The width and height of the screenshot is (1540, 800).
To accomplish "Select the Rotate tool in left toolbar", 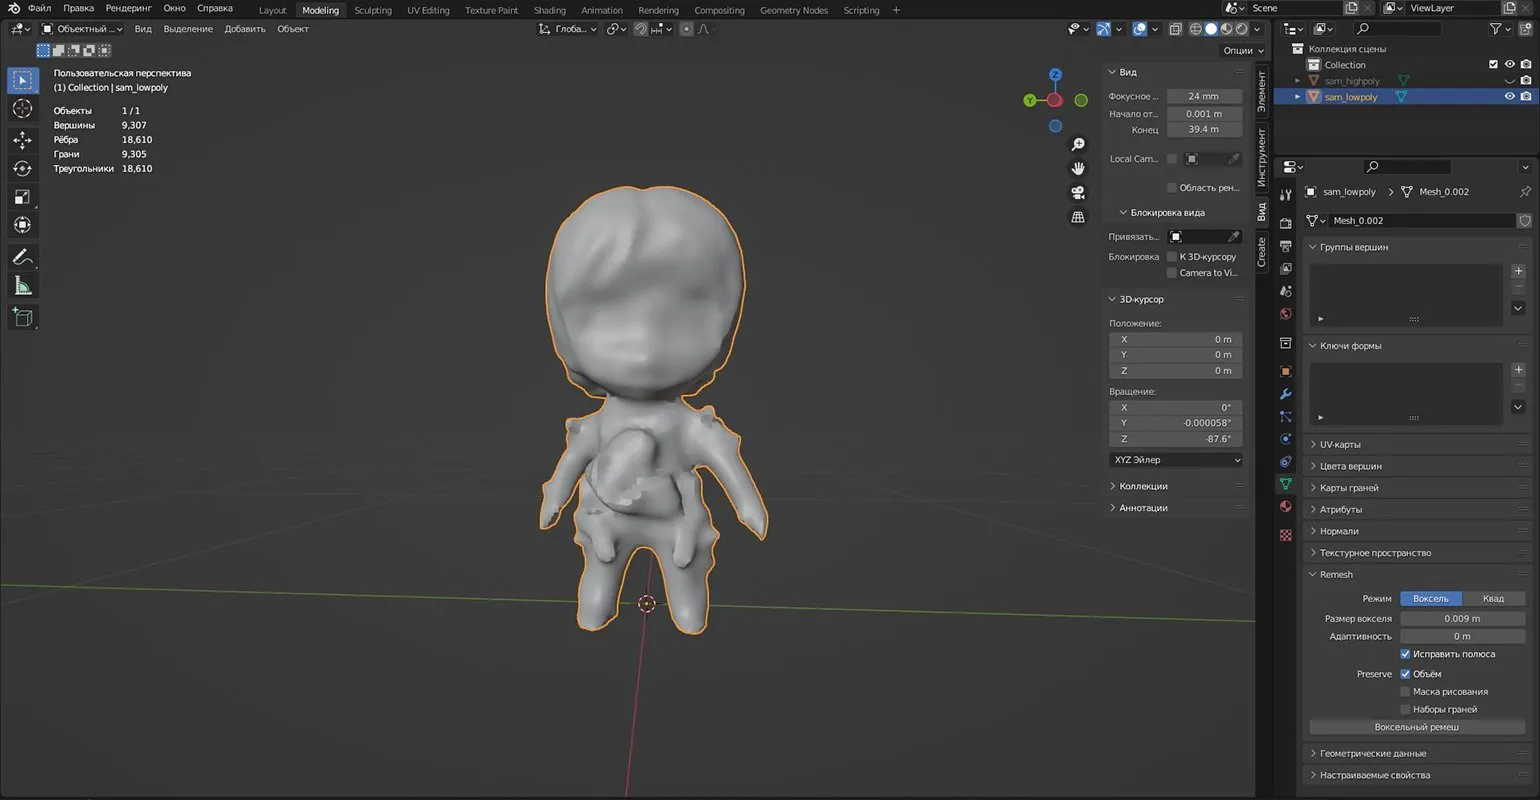I will click(x=22, y=168).
